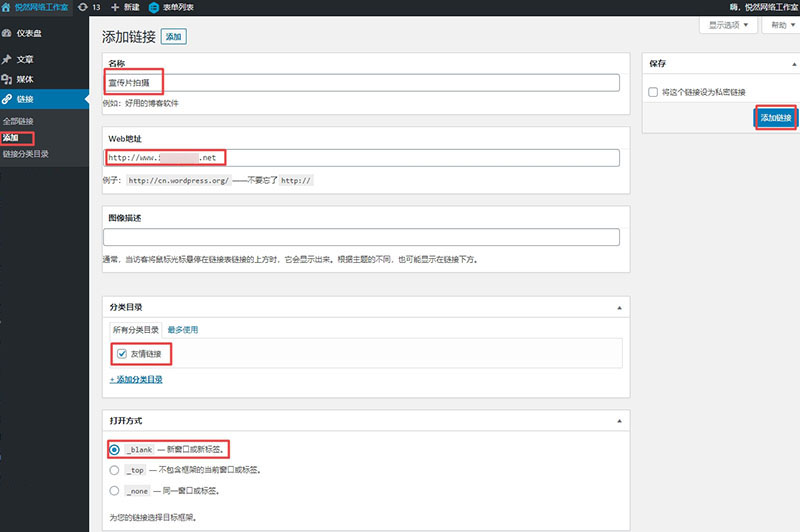800x532 pixels.
Task: Open 表单列表 icon in the top bar
Action: pyautogui.click(x=153, y=7)
